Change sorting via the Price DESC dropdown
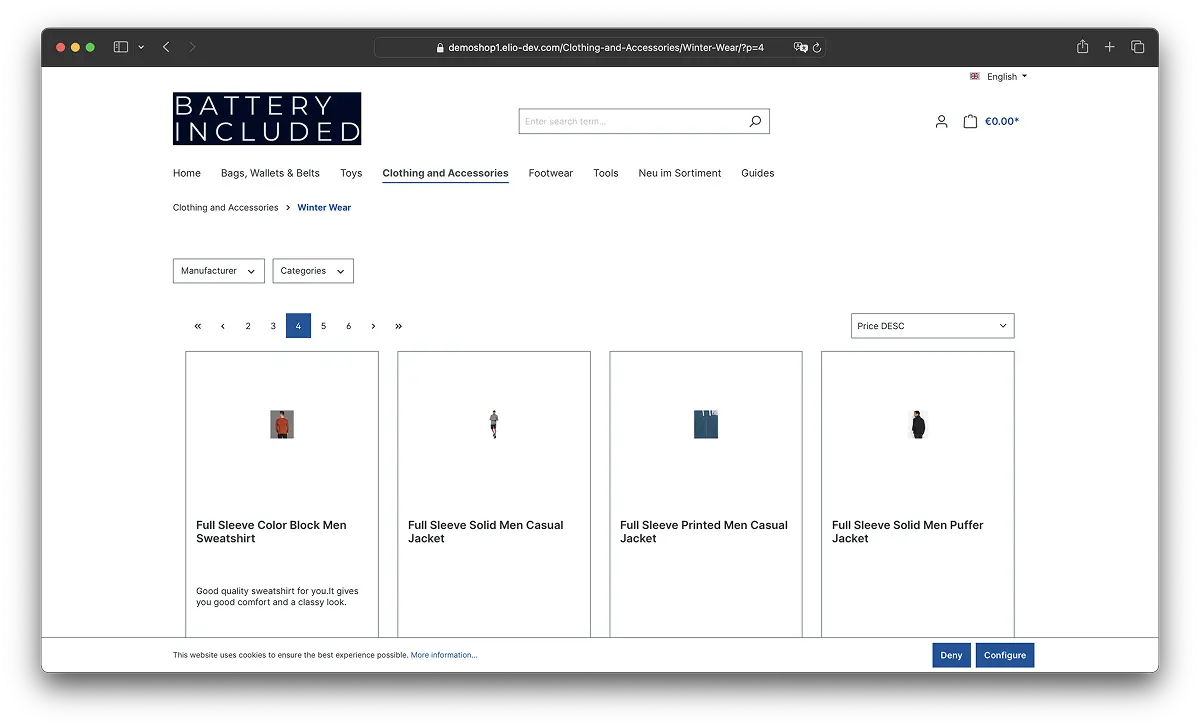The height and width of the screenshot is (727, 1200). (931, 325)
